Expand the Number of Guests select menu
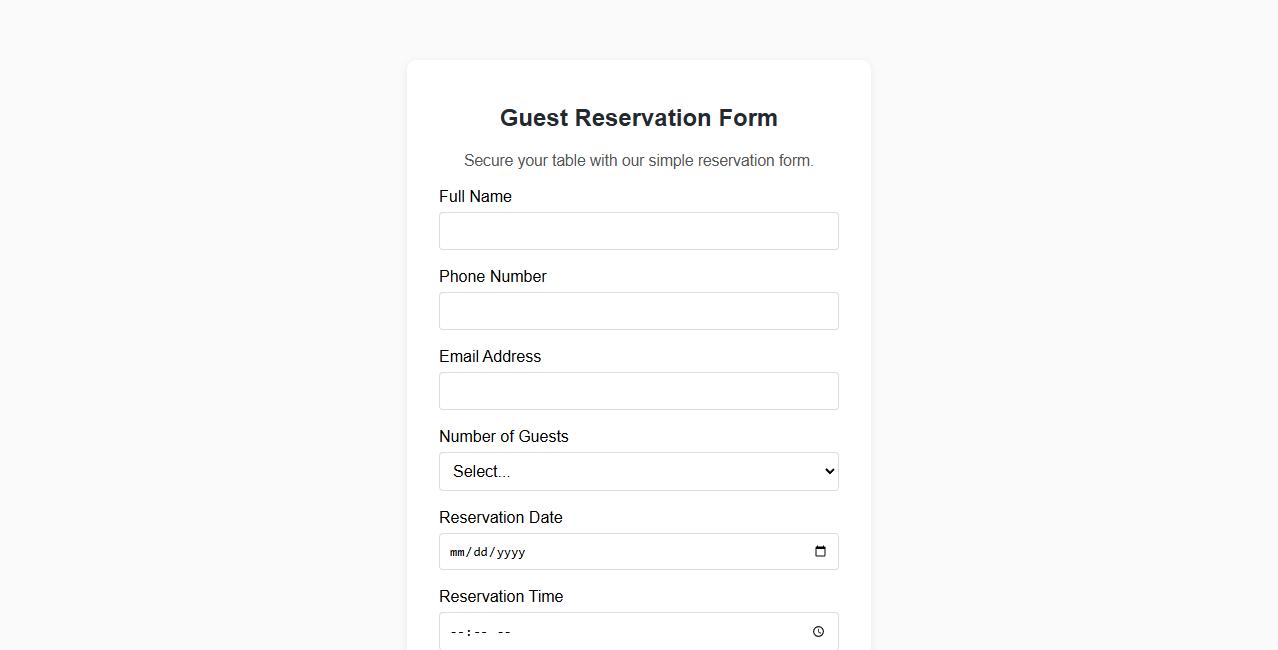 coord(638,471)
